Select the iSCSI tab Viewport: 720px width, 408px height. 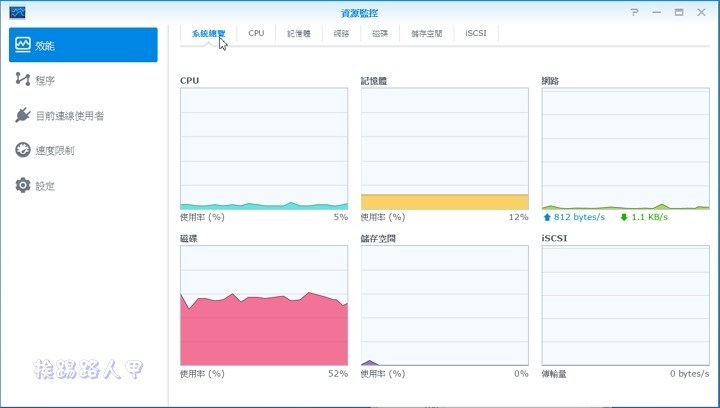pos(476,33)
